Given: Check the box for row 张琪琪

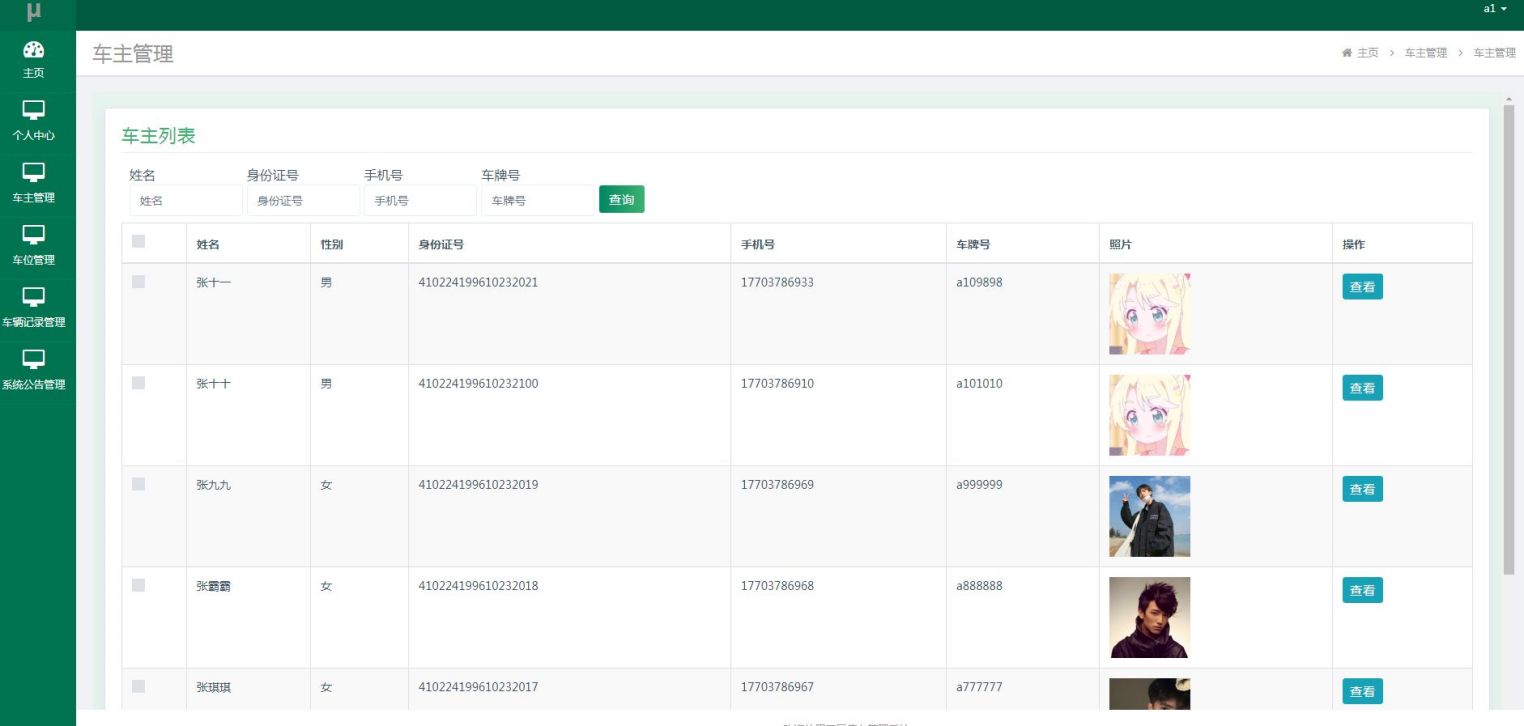Looking at the screenshot, I should point(139,686).
